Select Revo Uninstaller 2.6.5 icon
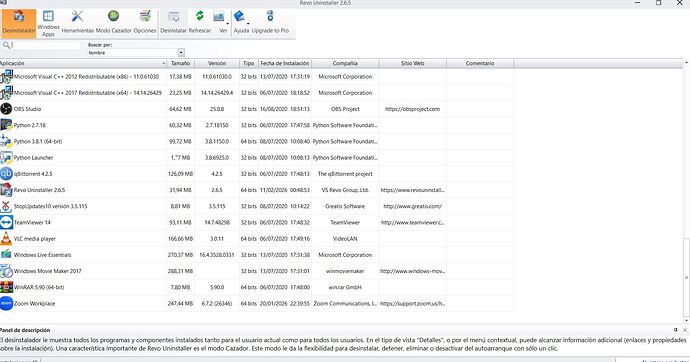 click(x=6, y=190)
